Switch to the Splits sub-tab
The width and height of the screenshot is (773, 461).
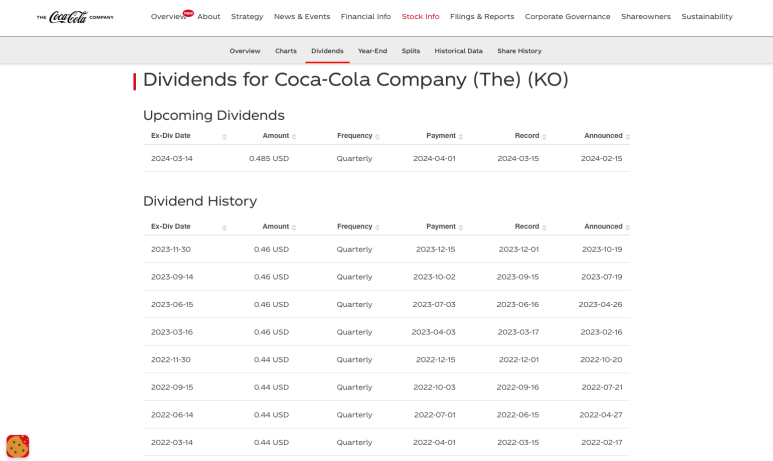click(411, 51)
